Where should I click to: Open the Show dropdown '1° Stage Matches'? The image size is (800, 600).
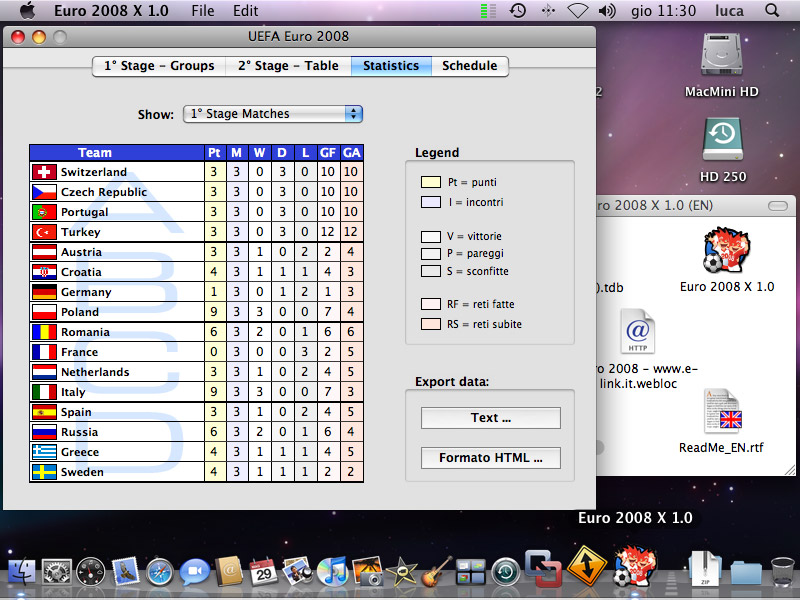click(273, 114)
